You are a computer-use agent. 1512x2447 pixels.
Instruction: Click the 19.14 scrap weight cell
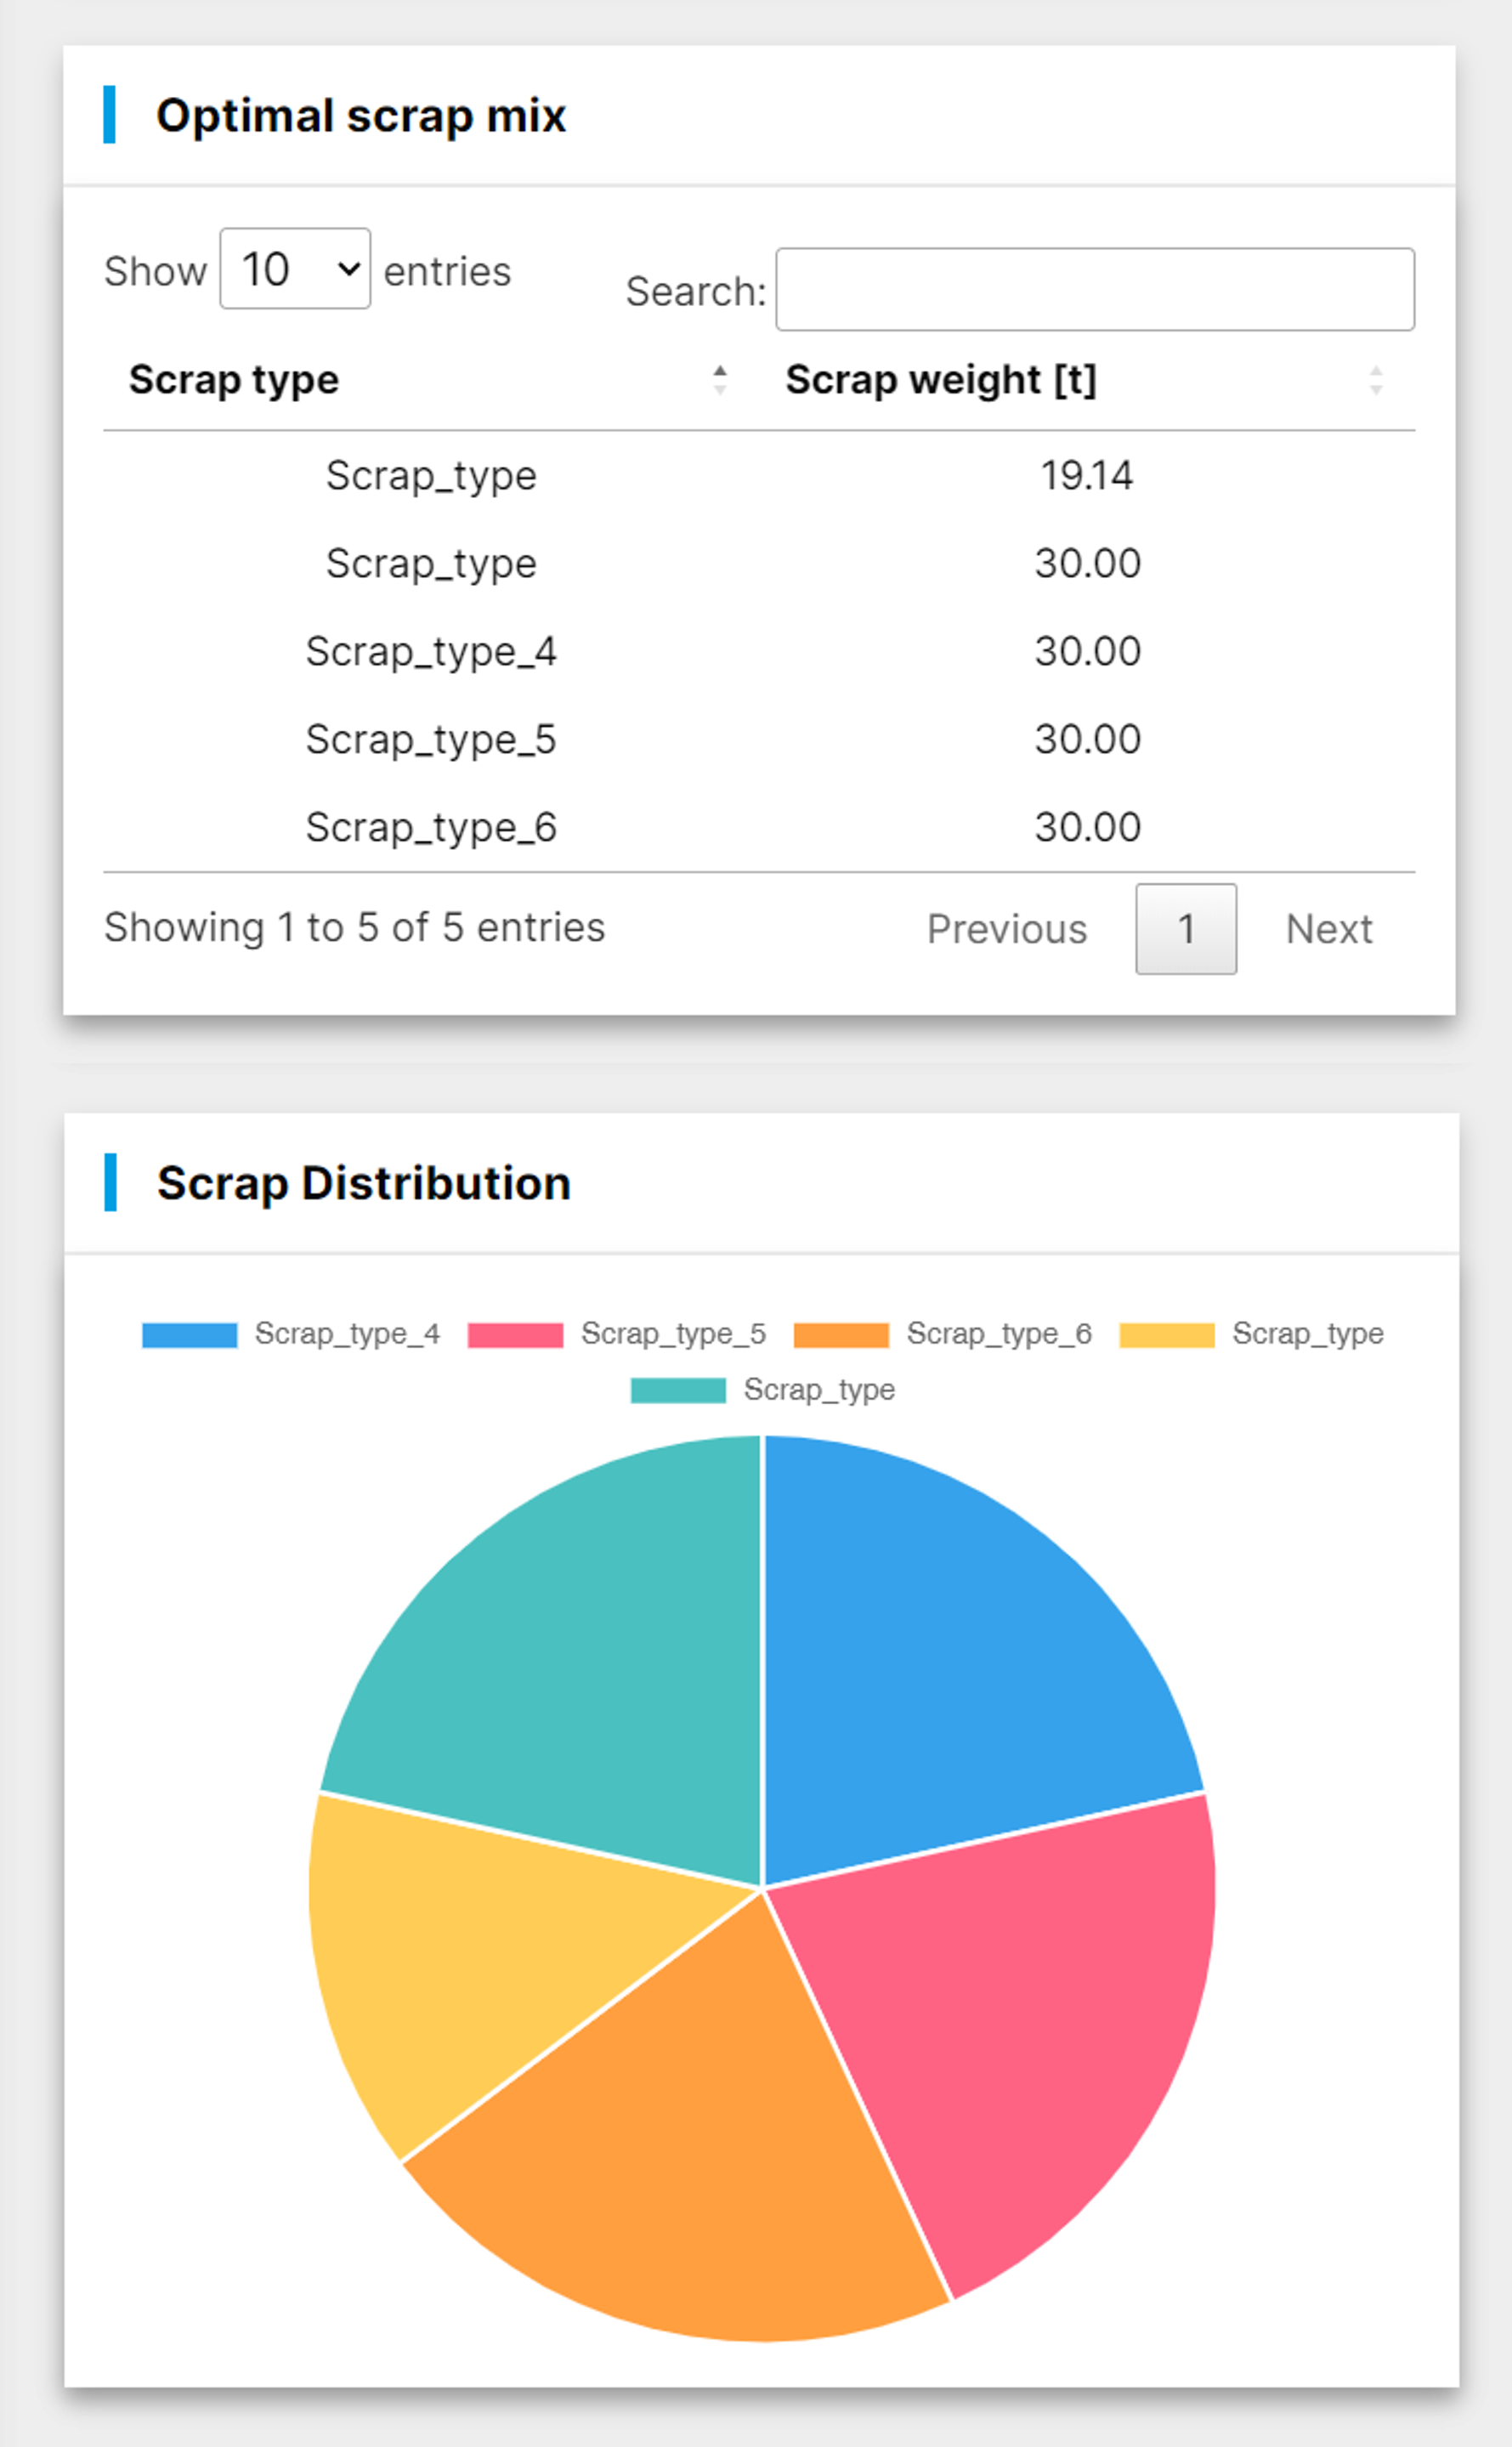1086,476
